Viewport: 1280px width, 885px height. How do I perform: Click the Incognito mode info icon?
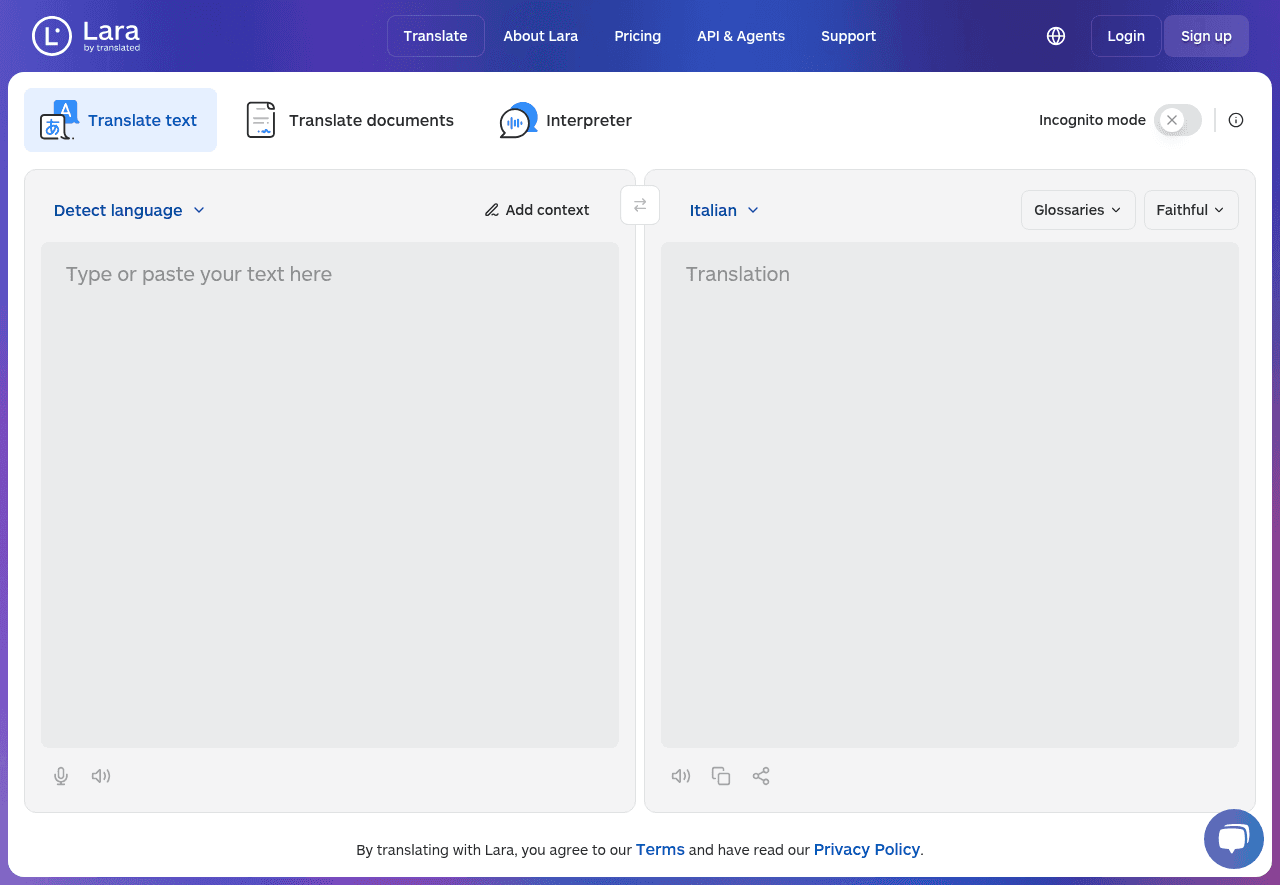click(1236, 120)
